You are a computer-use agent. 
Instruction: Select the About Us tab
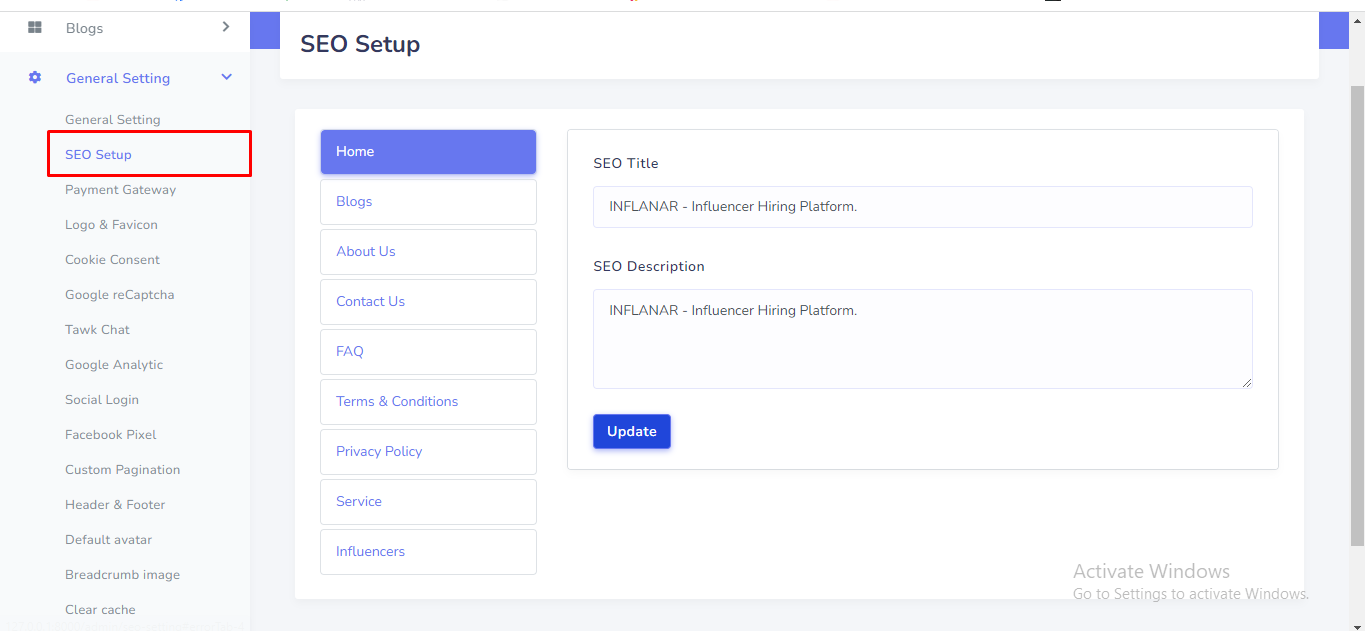428,252
